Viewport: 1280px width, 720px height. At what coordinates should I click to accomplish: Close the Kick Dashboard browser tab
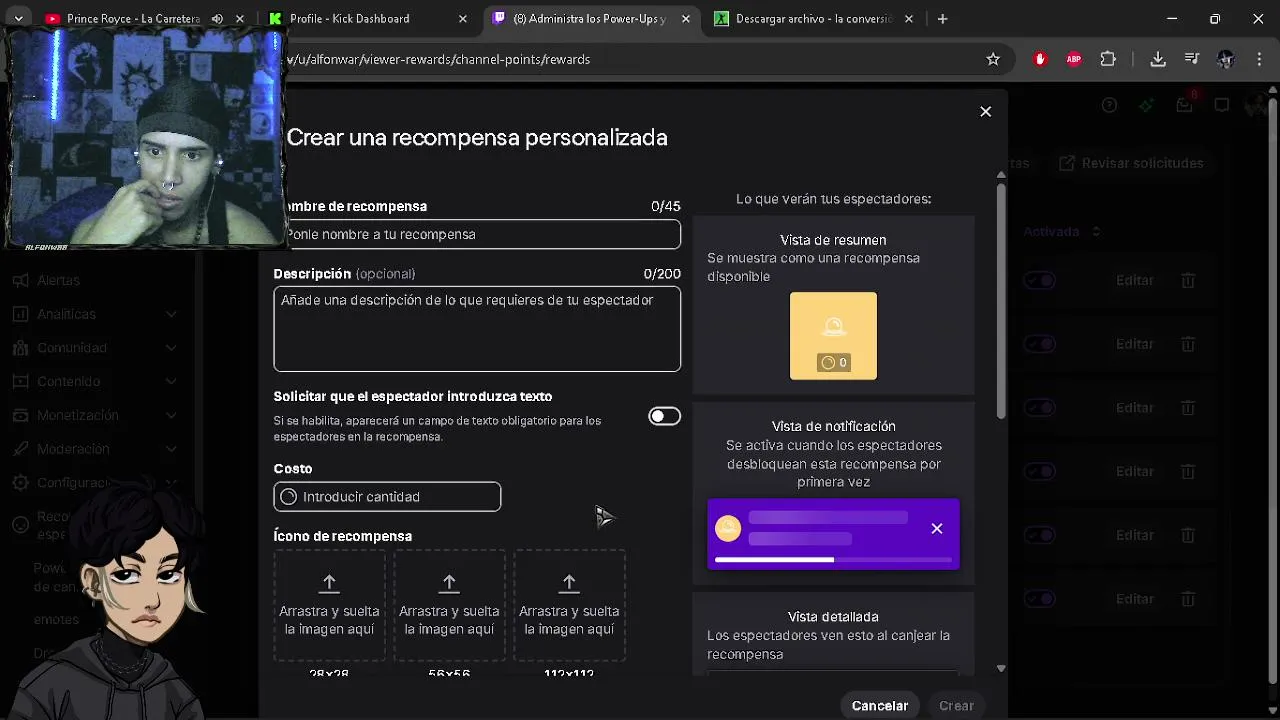pyautogui.click(x=462, y=19)
